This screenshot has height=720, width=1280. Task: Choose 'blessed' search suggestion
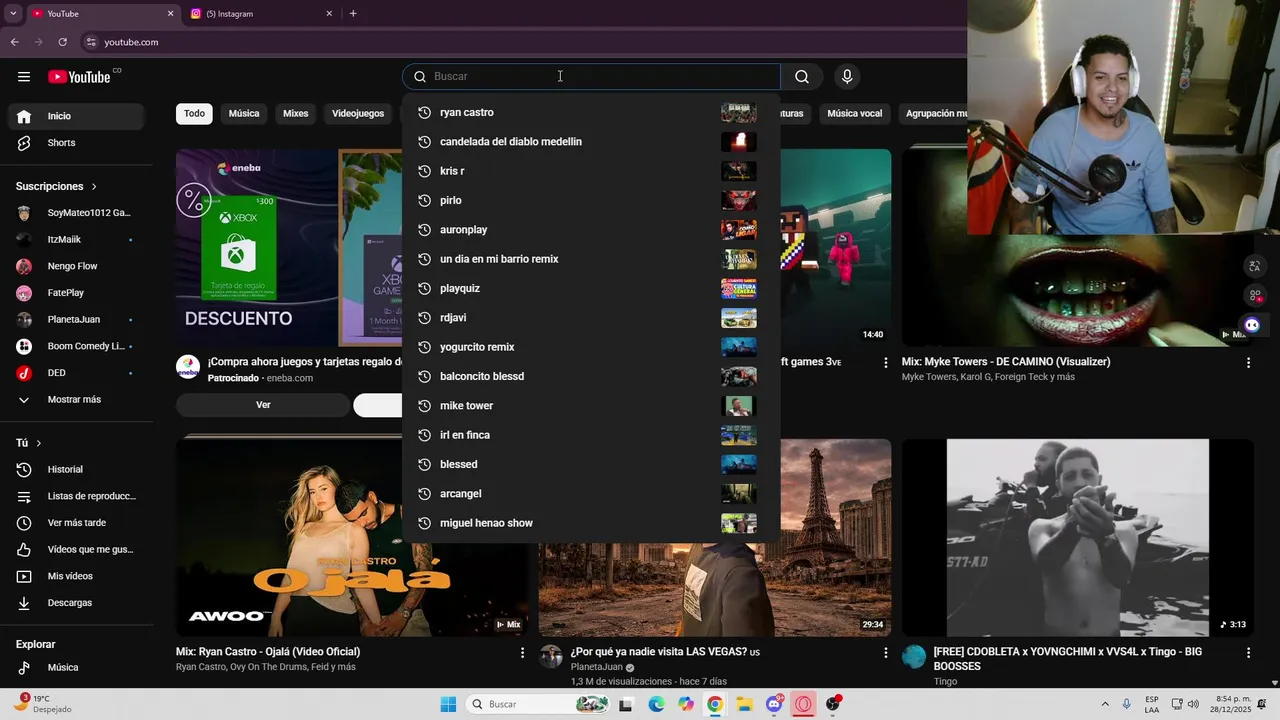[591, 464]
